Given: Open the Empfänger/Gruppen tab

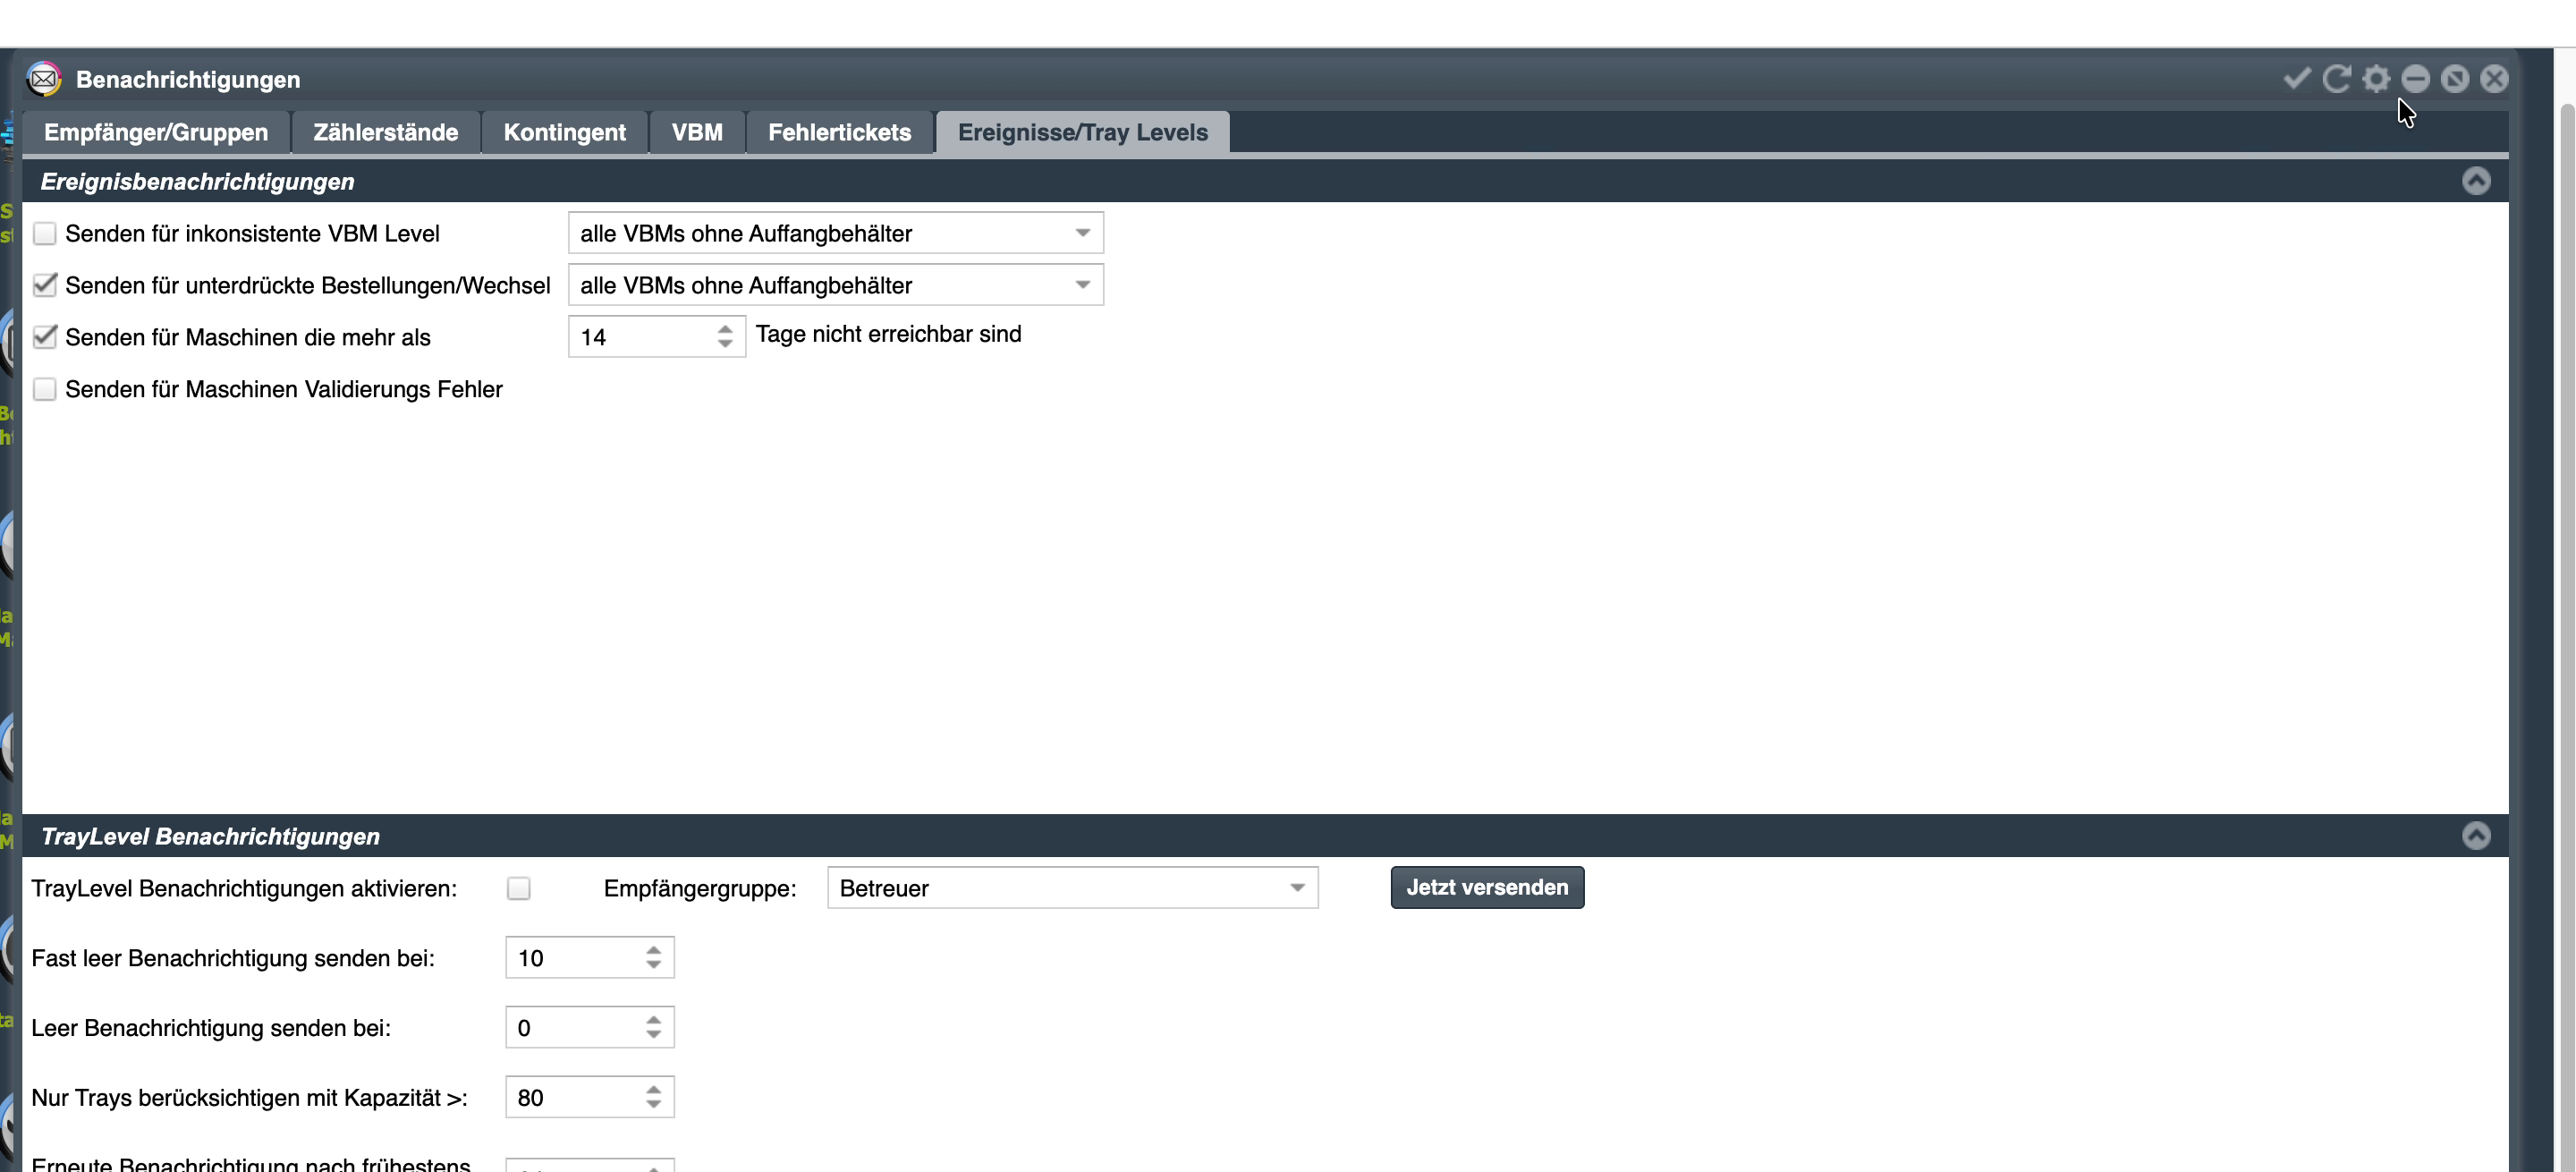Looking at the screenshot, I should [156, 132].
